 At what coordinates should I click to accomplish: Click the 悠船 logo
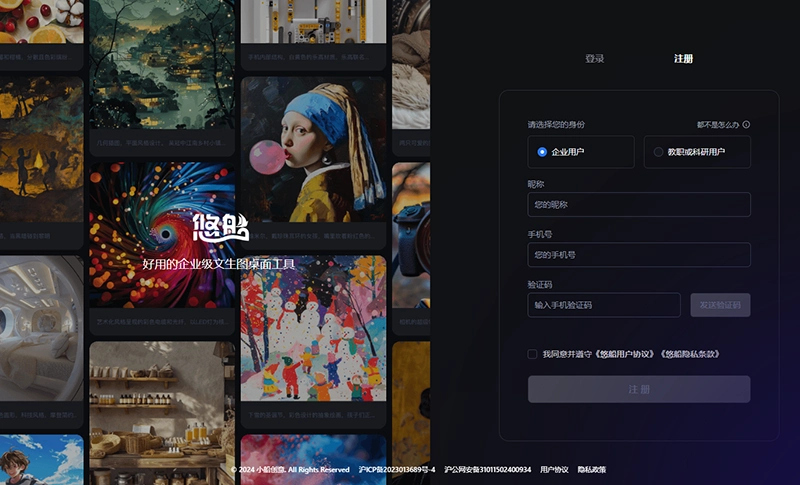point(220,227)
